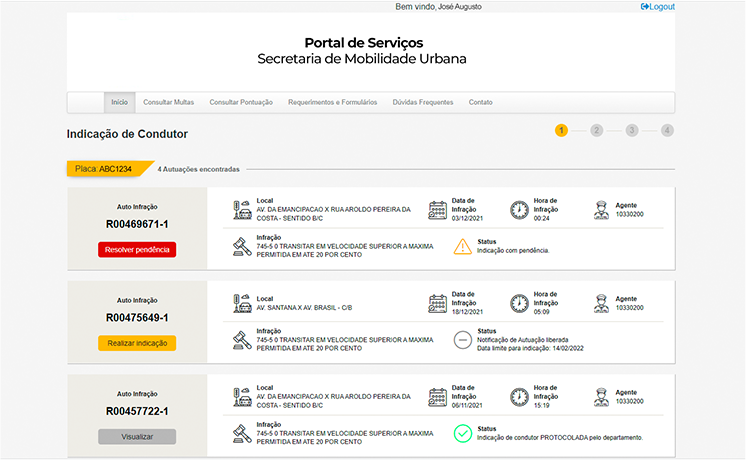746x461 pixels.
Task: Click gavel Infração icon for R00469671-1
Action: (242, 246)
